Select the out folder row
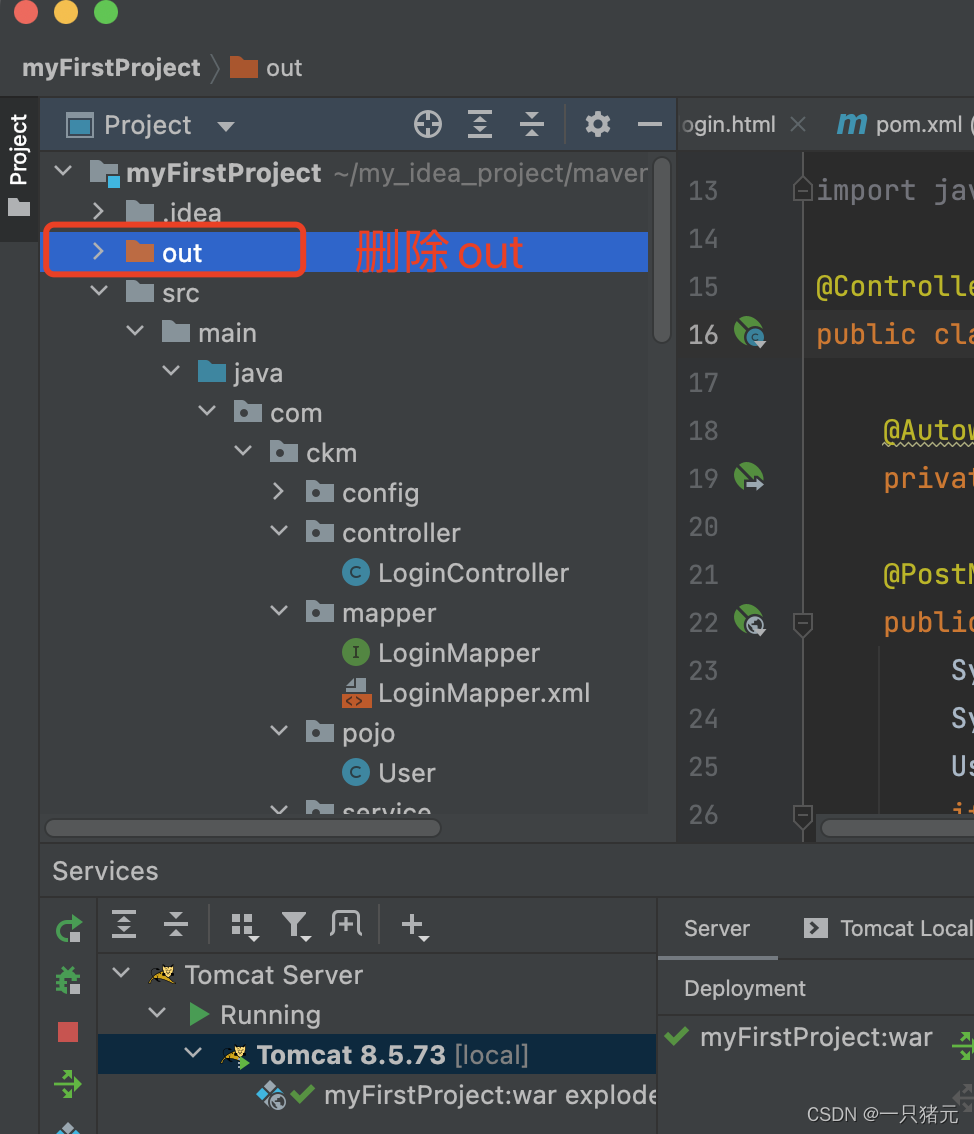The width and height of the screenshot is (974, 1134). (344, 252)
